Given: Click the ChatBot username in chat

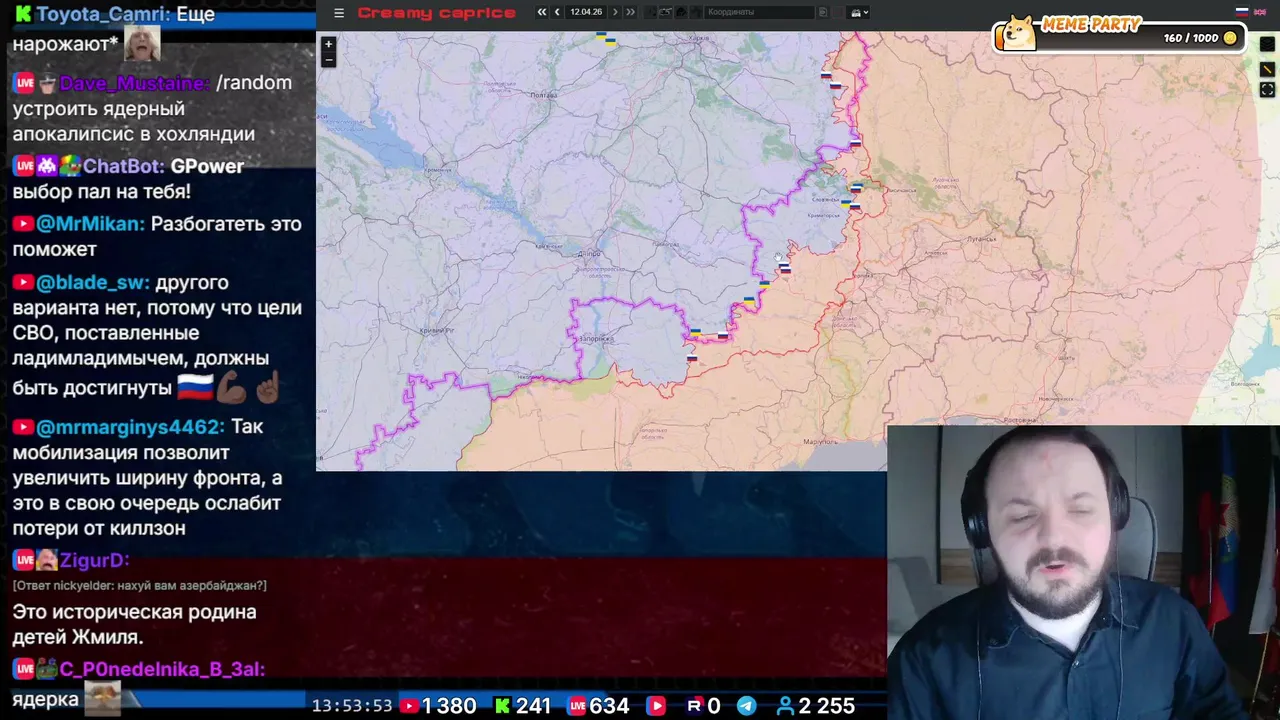Looking at the screenshot, I should coord(122,166).
